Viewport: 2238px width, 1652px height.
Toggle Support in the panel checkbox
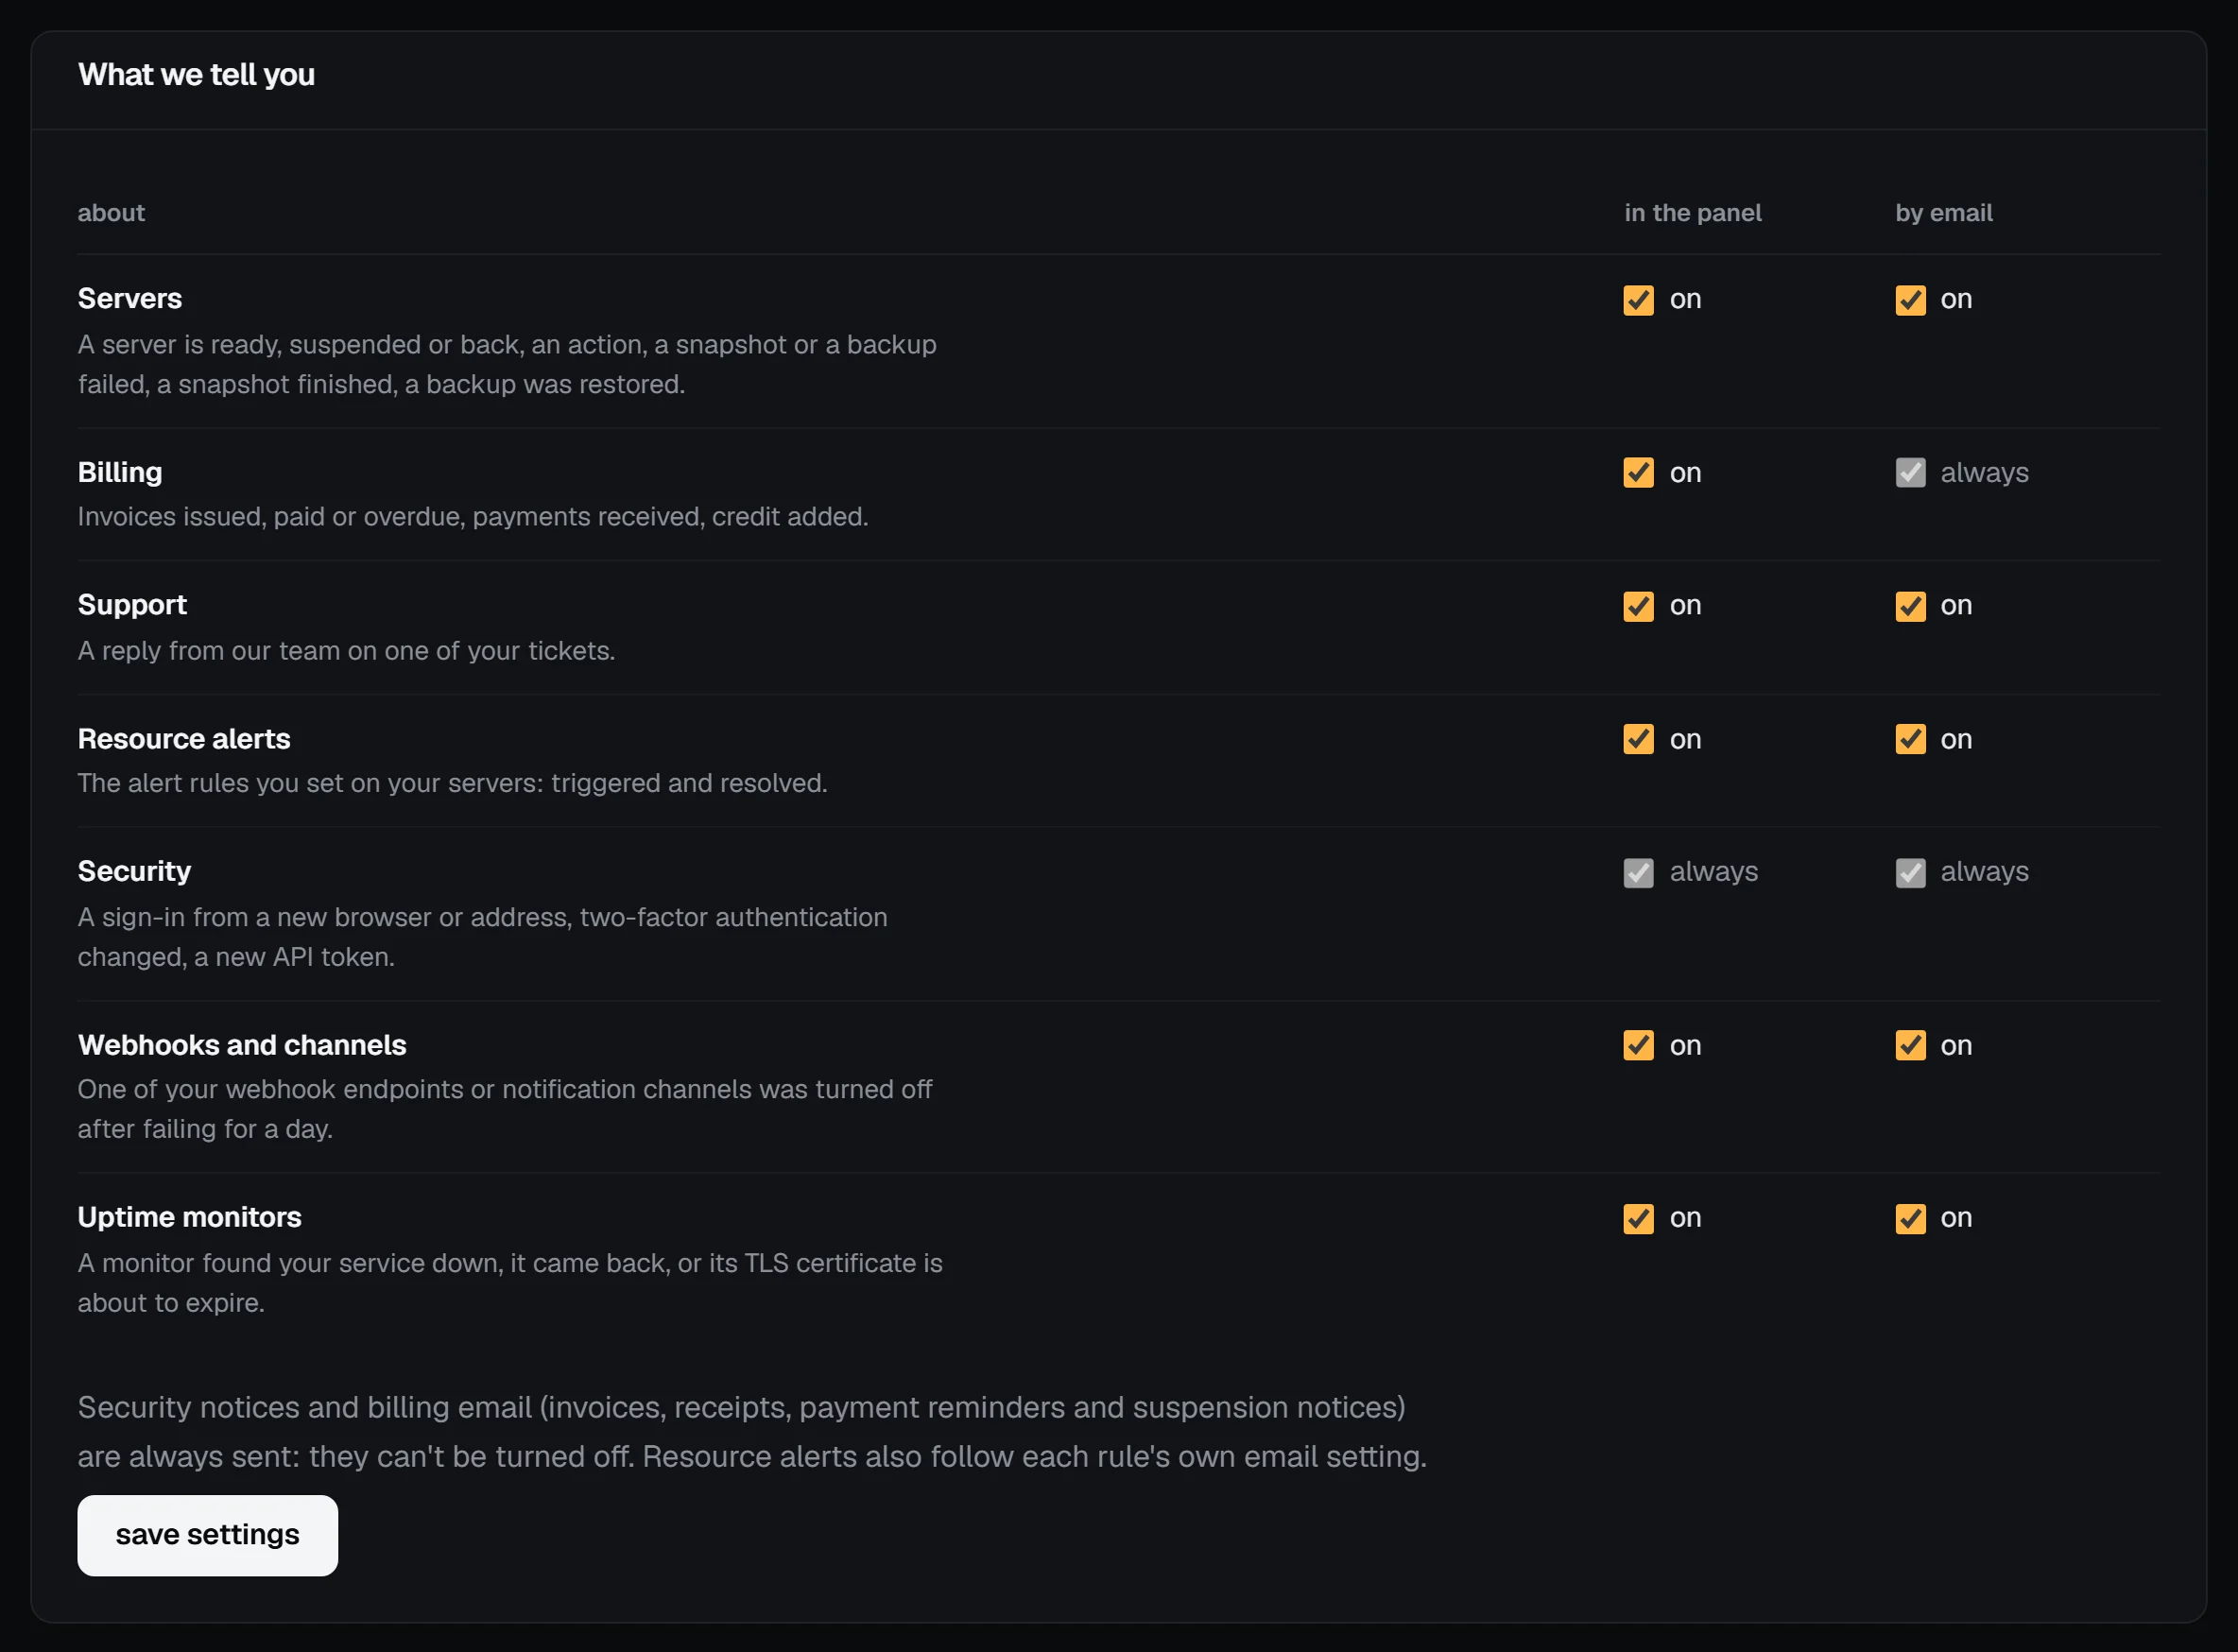(1638, 606)
